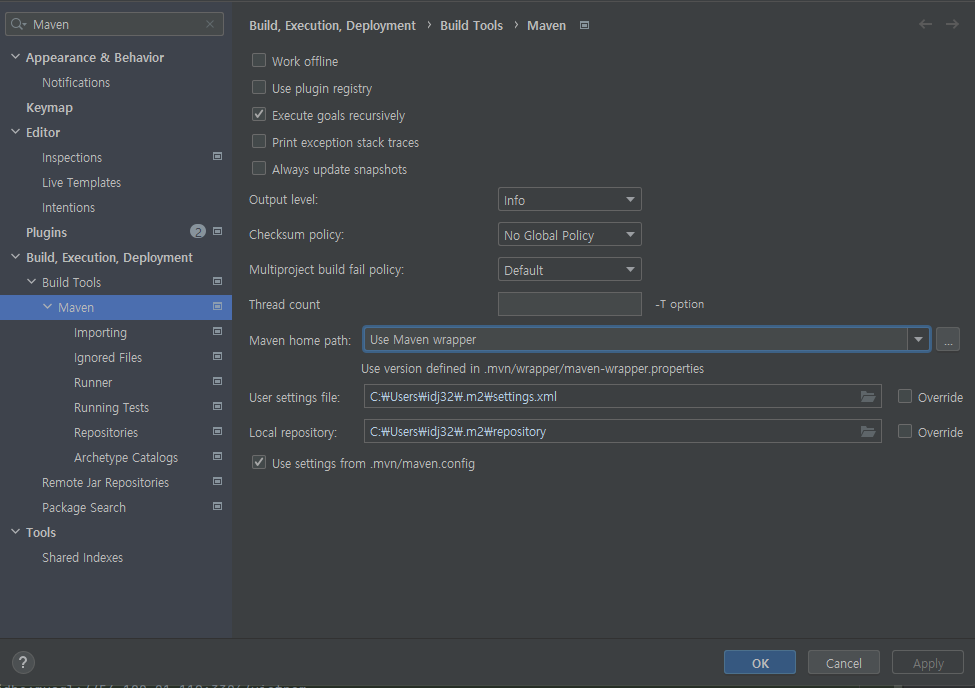
Task: Focus the Thread count input field
Action: point(570,304)
